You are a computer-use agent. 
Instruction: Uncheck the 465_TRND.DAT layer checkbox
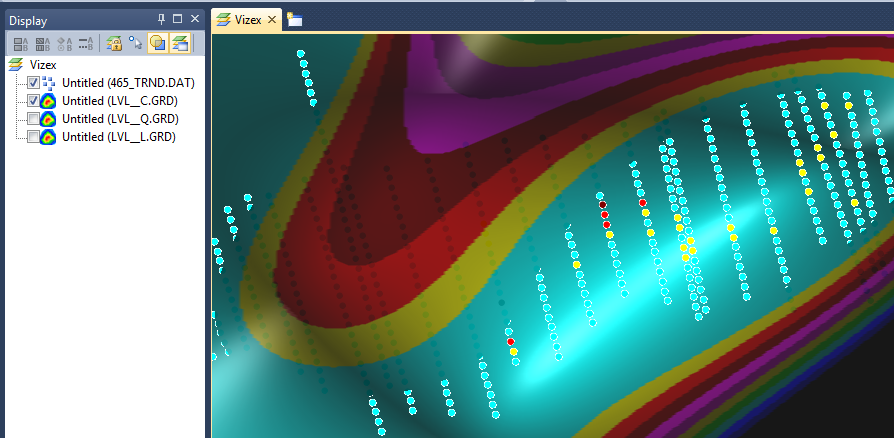34,83
